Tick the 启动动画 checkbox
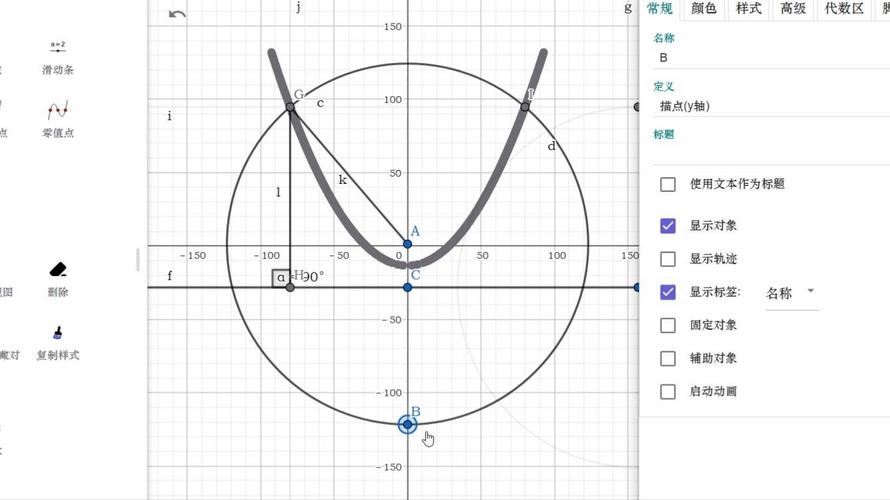The width and height of the screenshot is (890, 500). point(668,391)
